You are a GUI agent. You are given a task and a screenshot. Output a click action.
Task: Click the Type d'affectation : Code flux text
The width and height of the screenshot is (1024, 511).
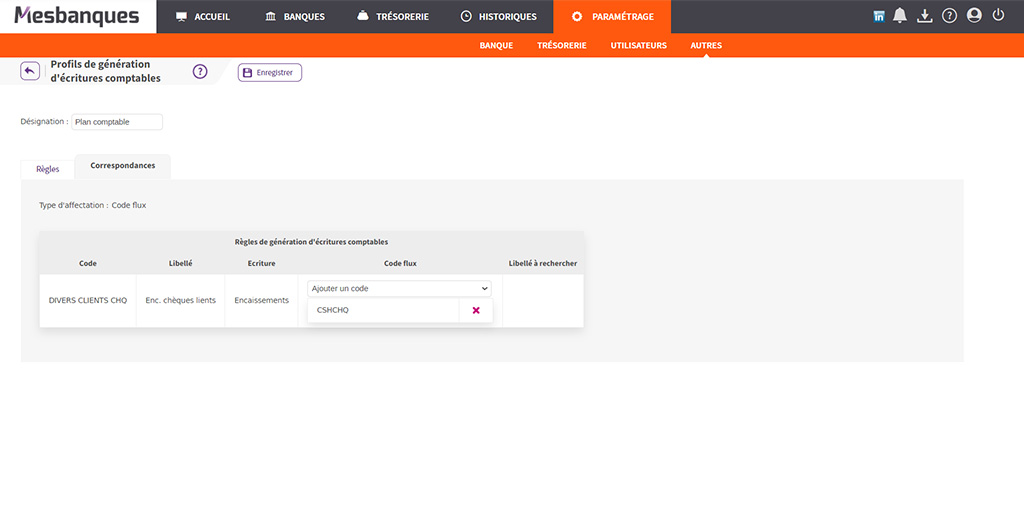(93, 205)
